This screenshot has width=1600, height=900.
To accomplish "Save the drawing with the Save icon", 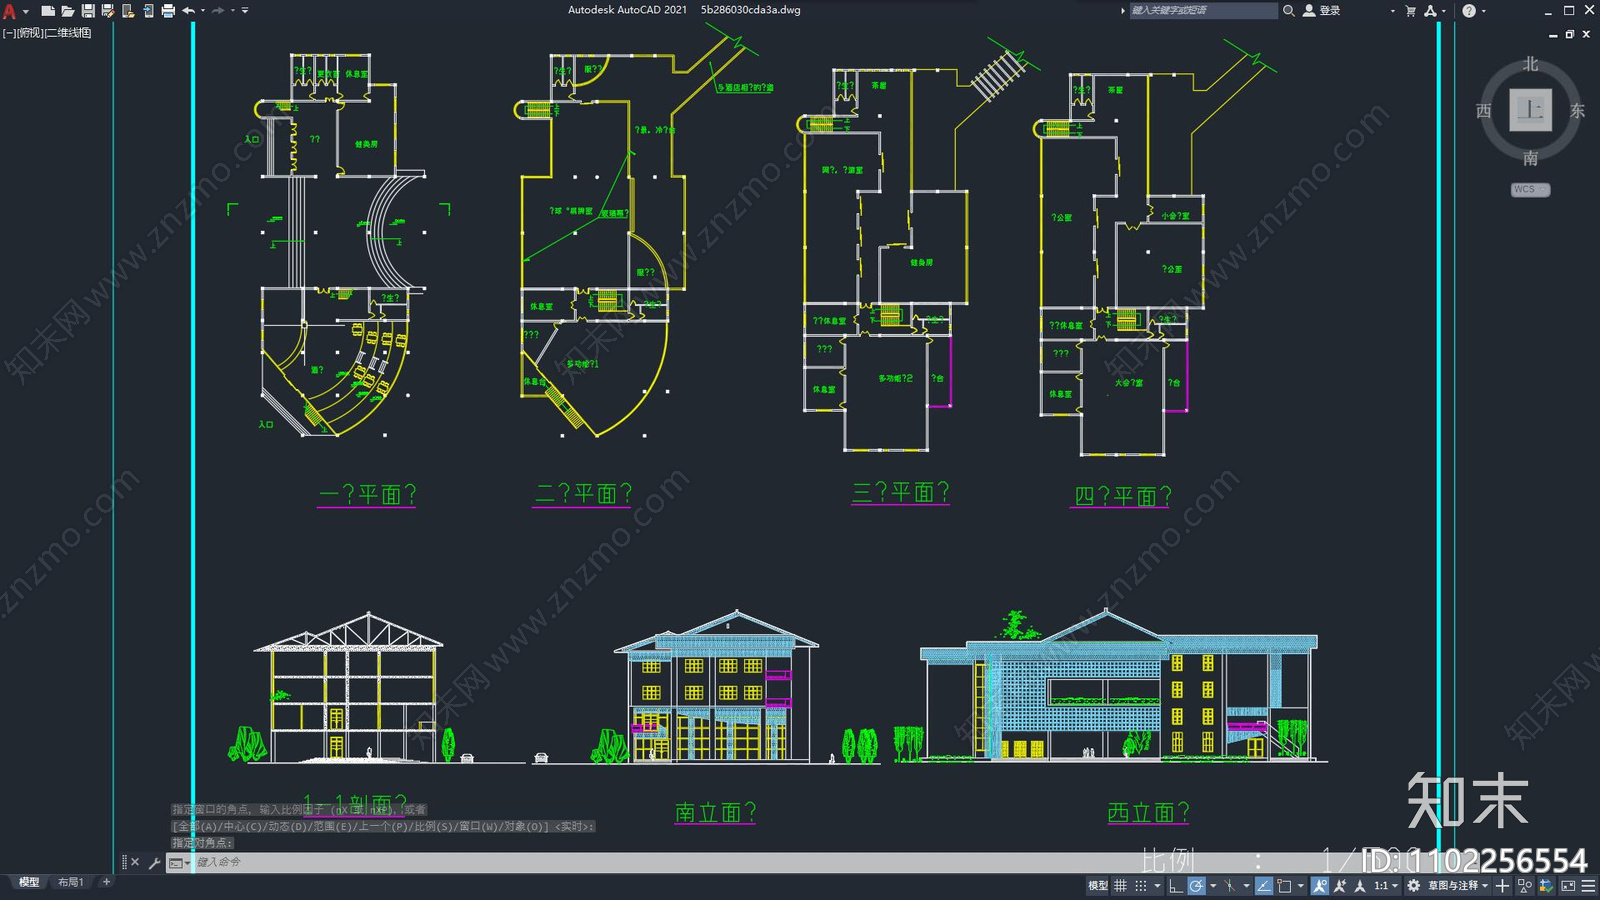I will [87, 11].
